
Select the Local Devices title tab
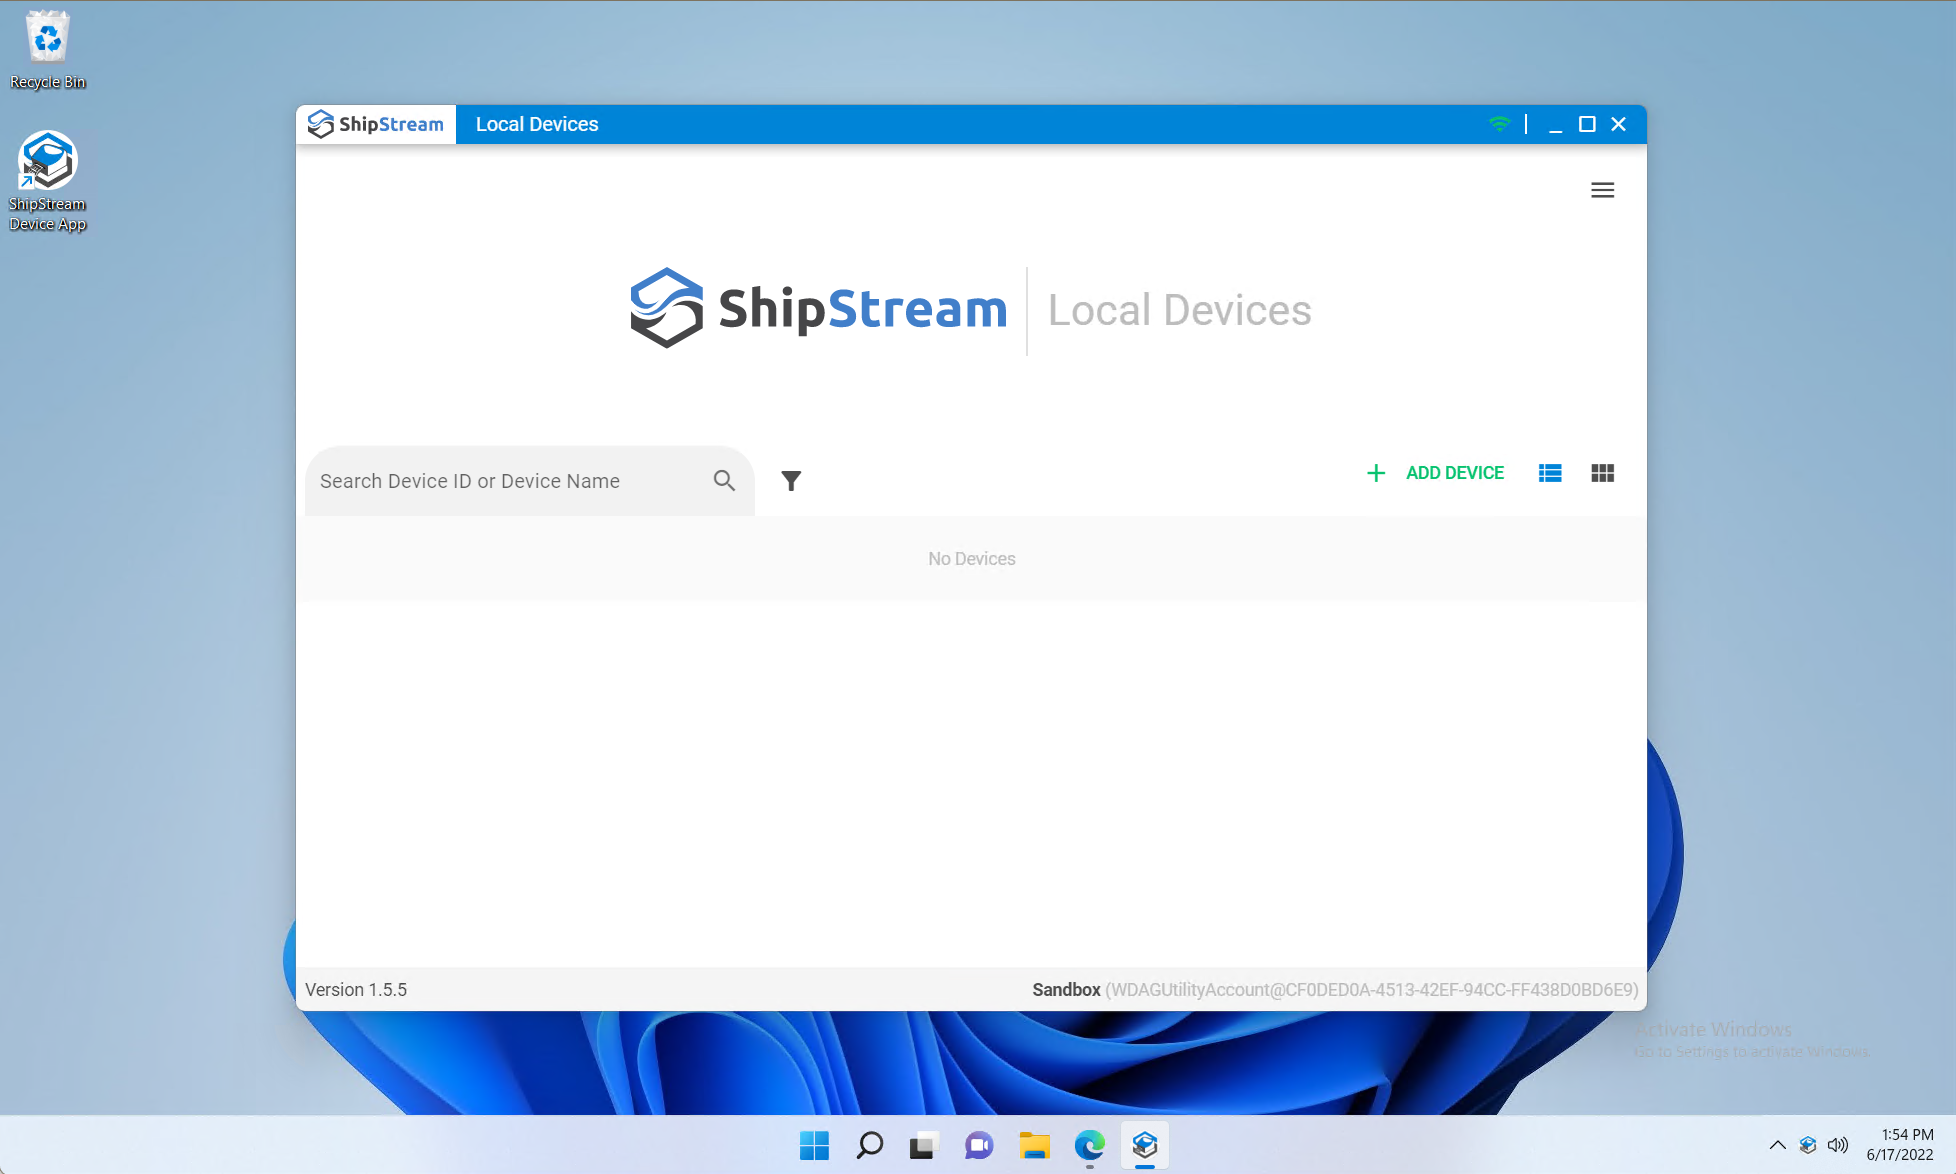point(537,124)
